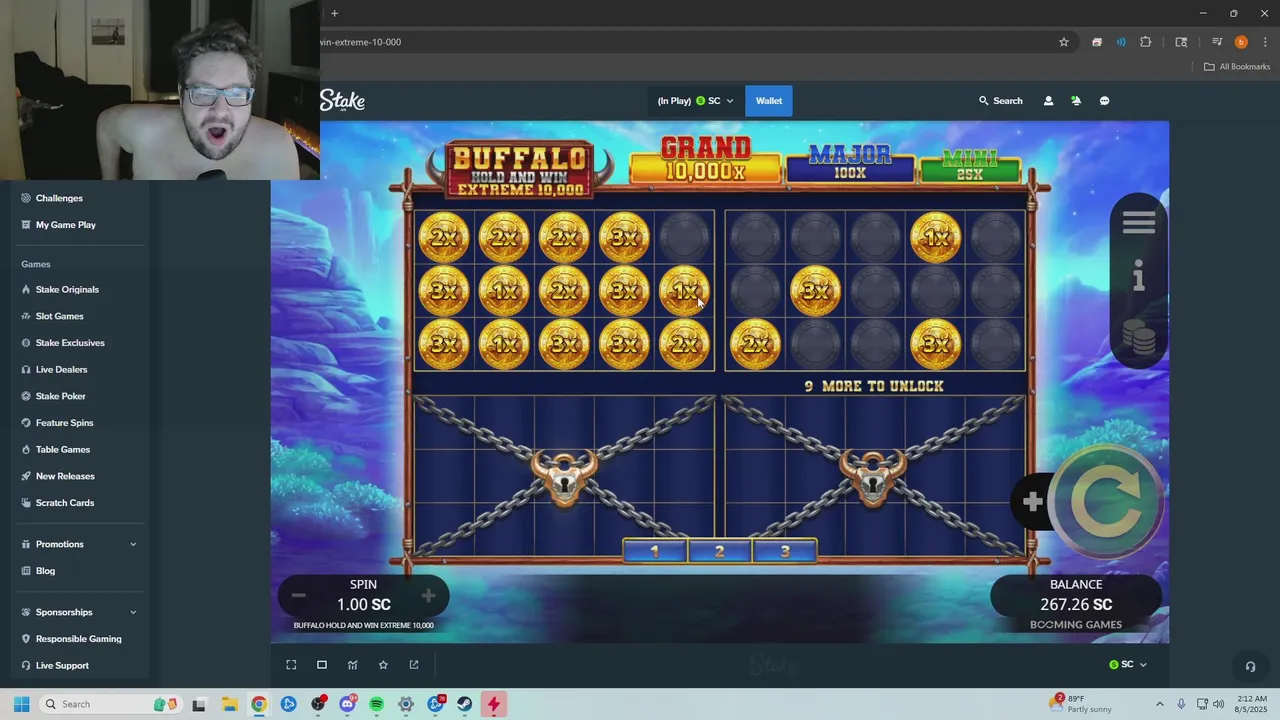The width and height of the screenshot is (1280, 720).
Task: Show hidden system tray icons
Action: tap(1159, 704)
